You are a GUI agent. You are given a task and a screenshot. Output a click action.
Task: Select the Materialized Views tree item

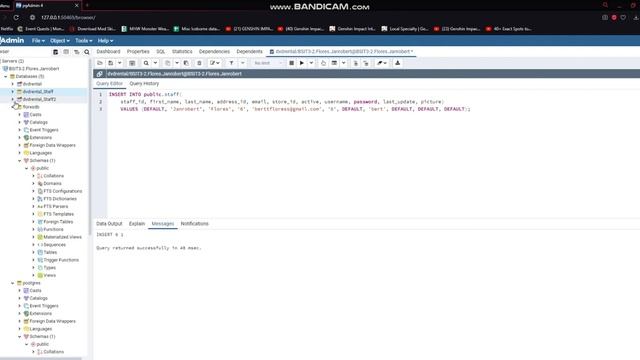click(62, 237)
